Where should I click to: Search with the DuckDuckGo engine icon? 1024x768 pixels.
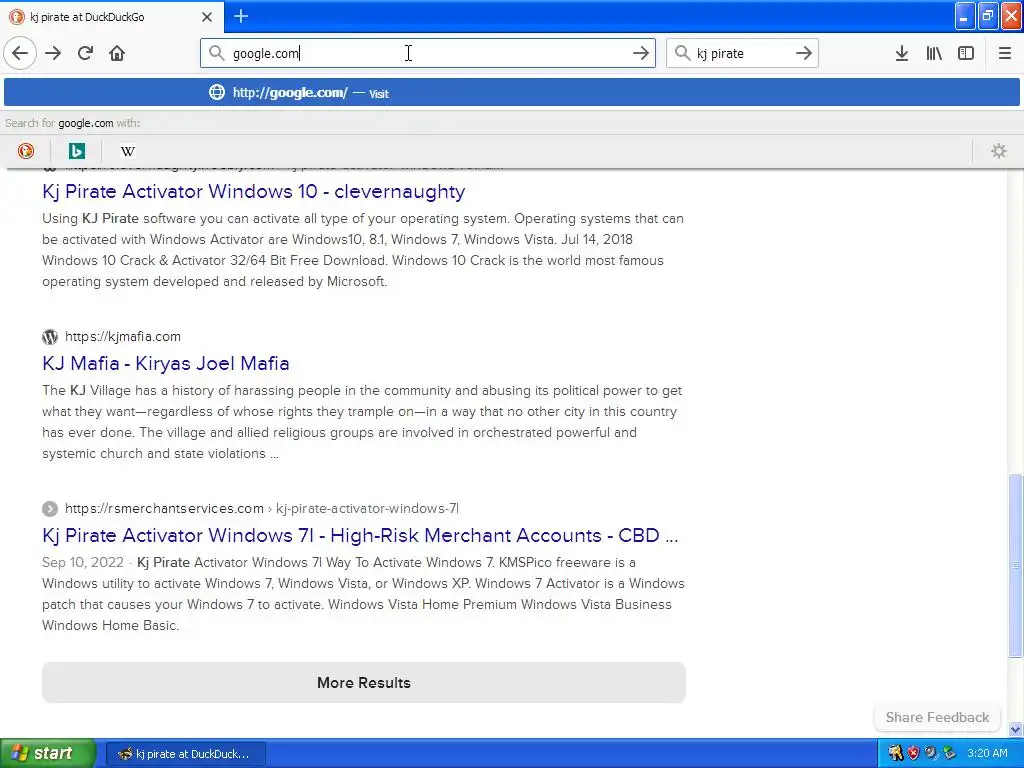click(25, 151)
